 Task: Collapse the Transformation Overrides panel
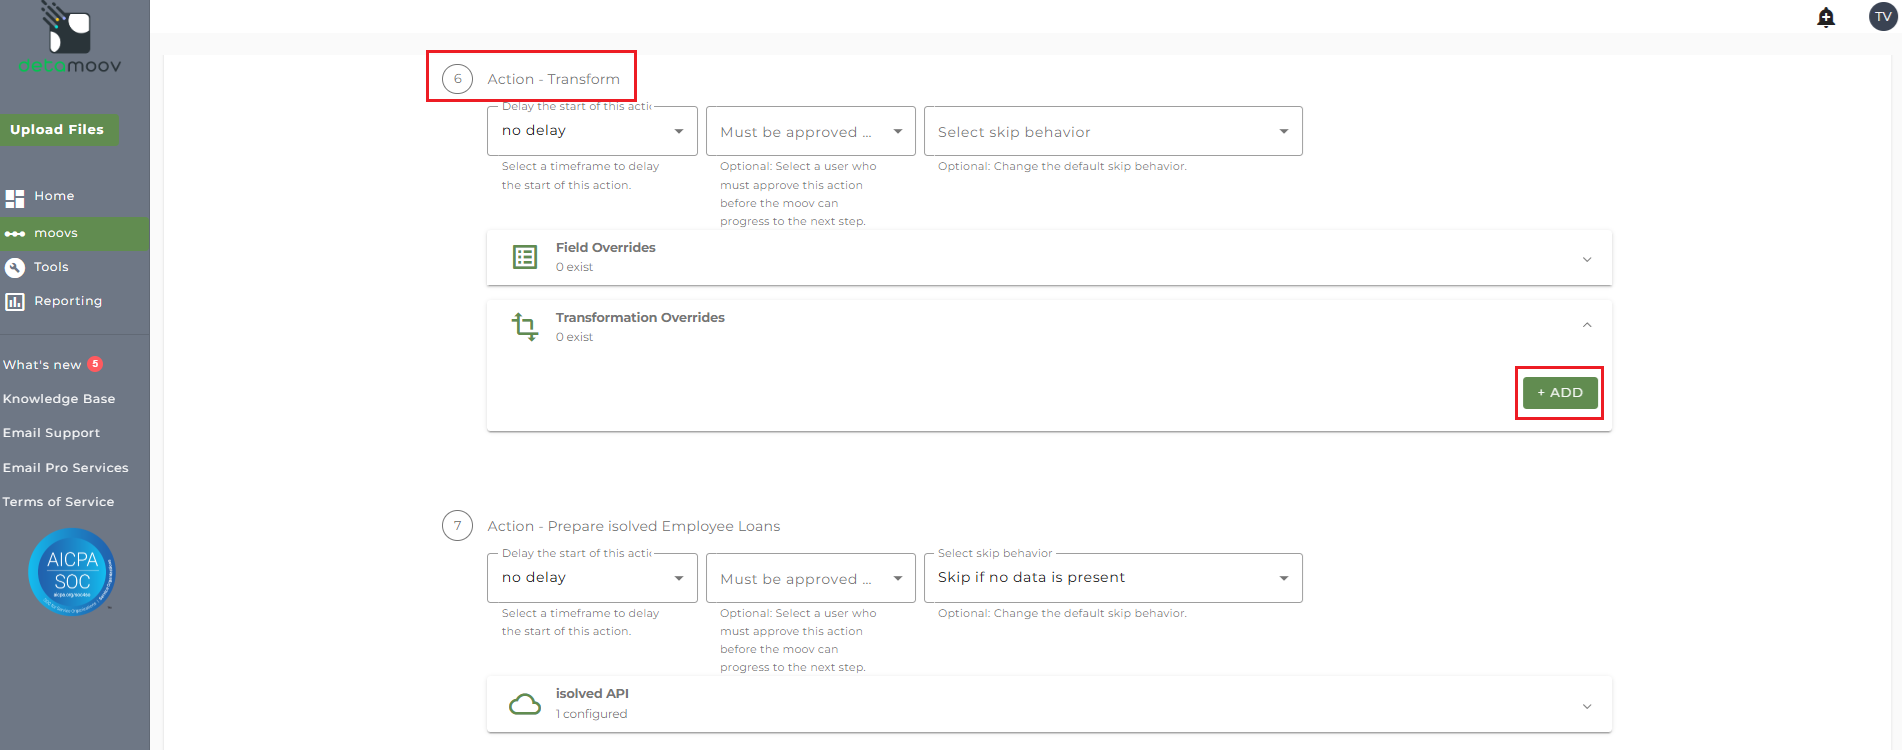1587,325
